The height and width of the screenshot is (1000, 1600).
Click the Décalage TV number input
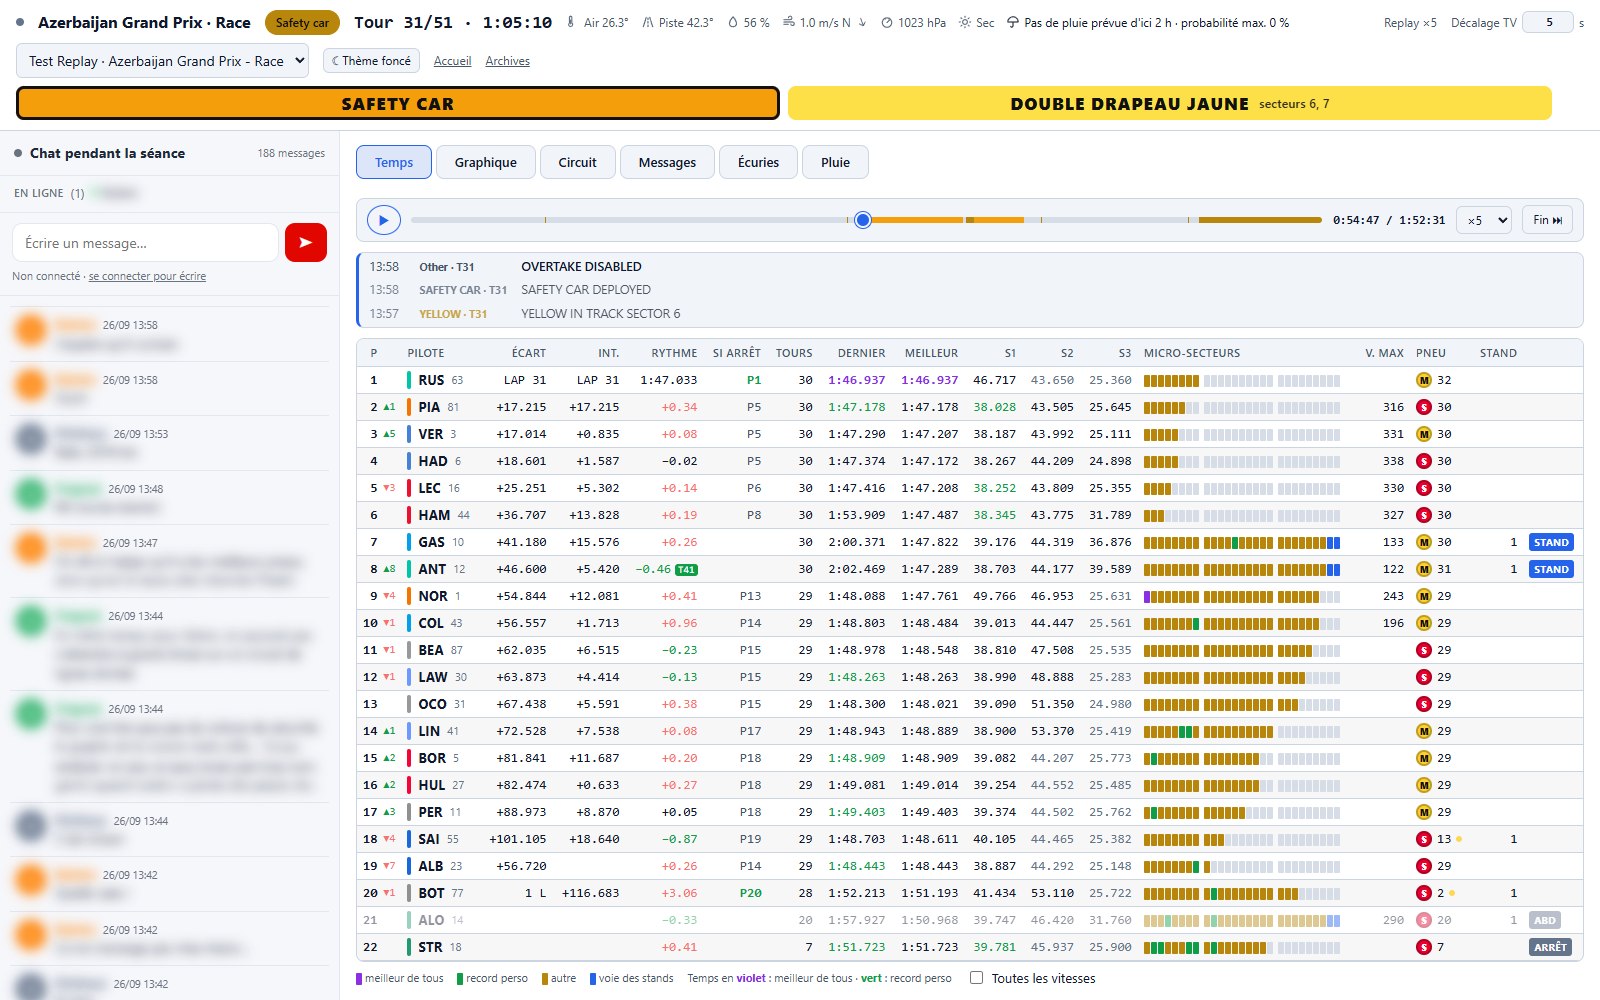(1548, 23)
